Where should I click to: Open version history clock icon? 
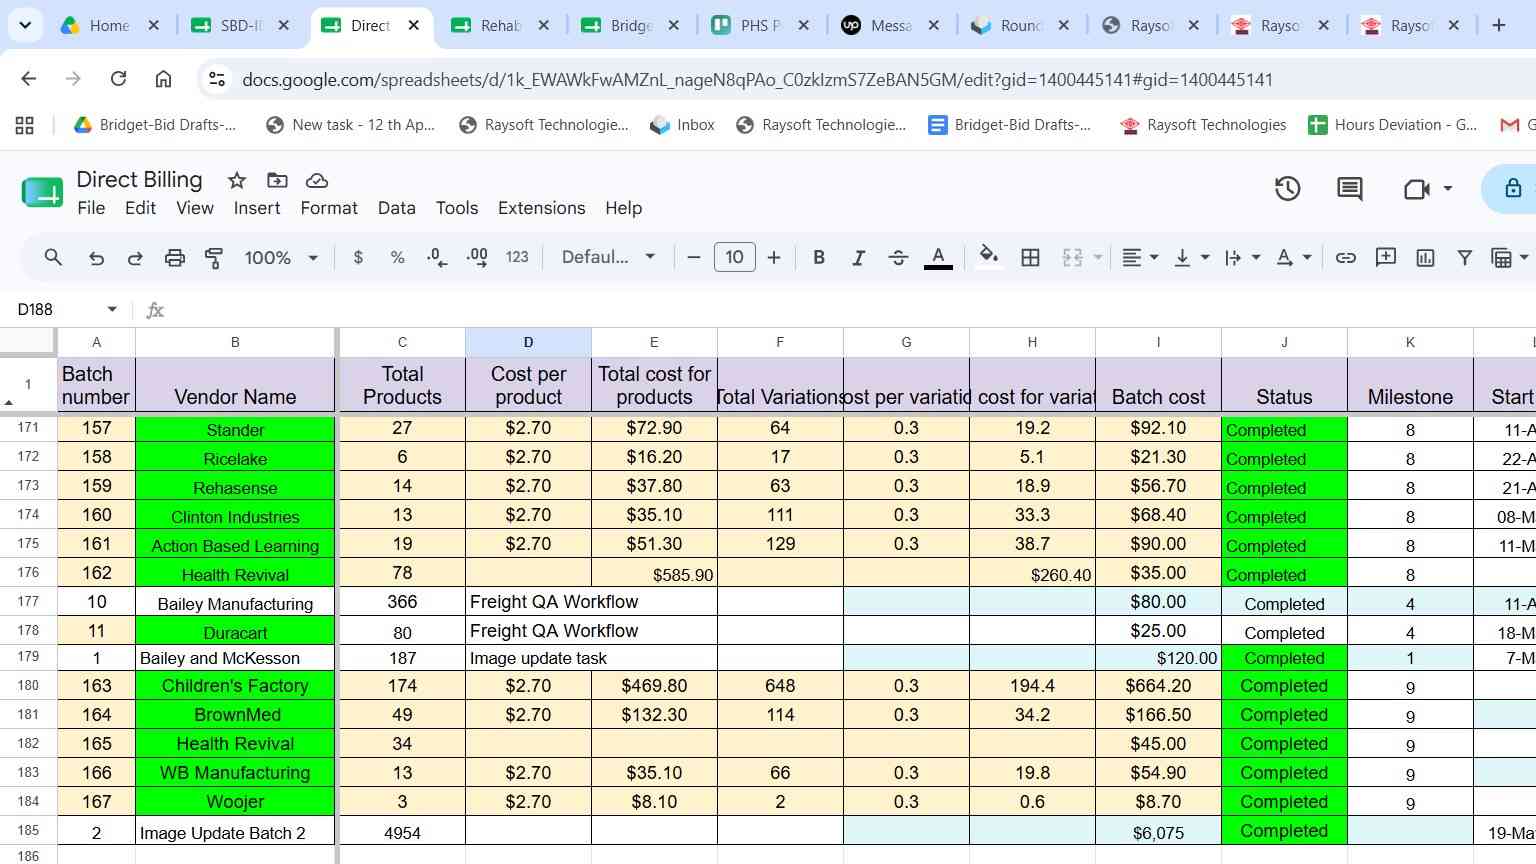point(1287,188)
